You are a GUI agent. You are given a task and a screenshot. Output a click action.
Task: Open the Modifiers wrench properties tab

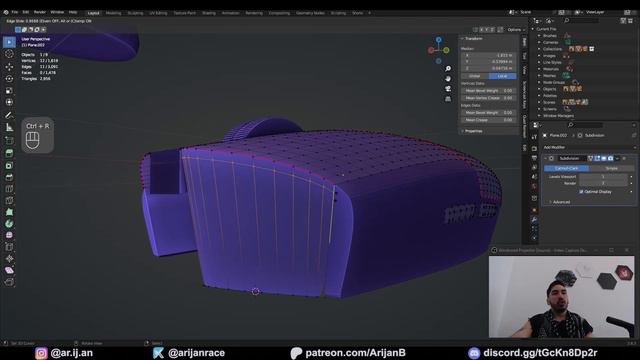click(x=534, y=220)
